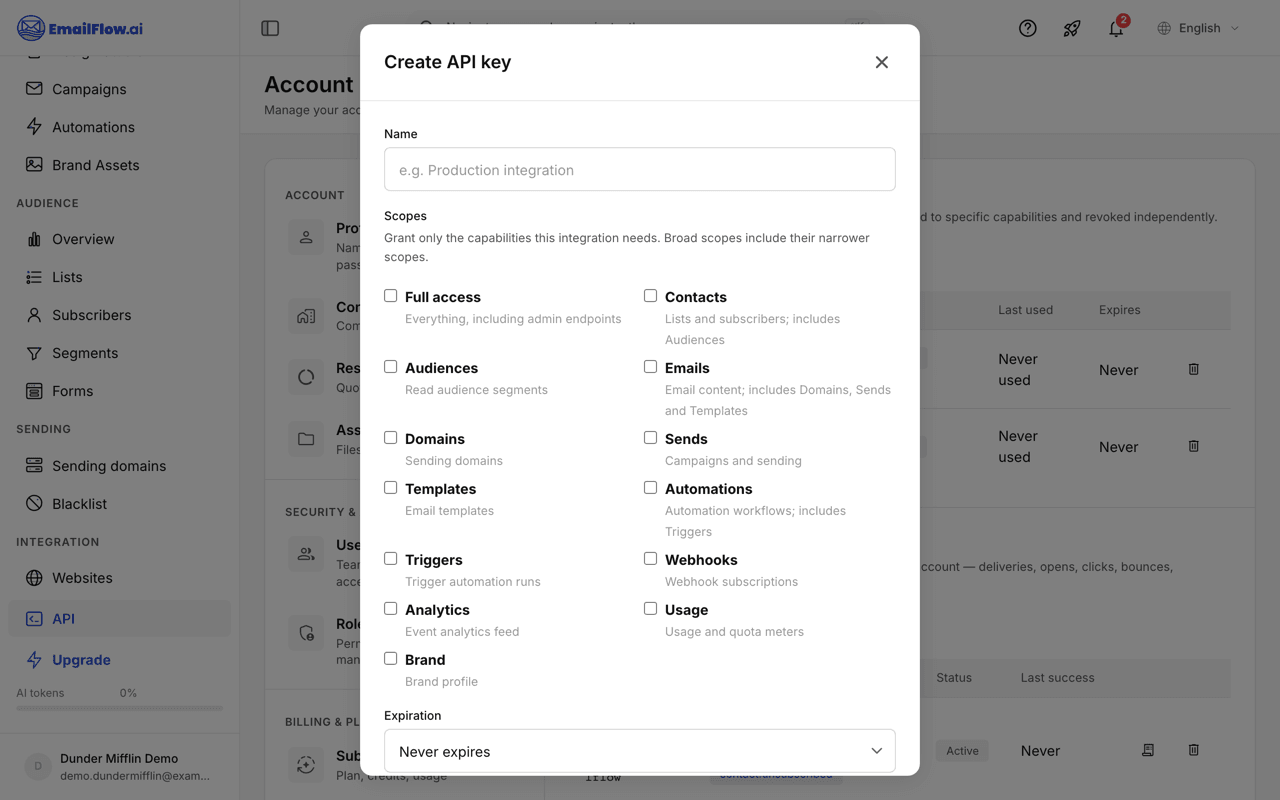Screen dimensions: 1280x800
Task: Check the Usage scope
Action: [x=651, y=609]
